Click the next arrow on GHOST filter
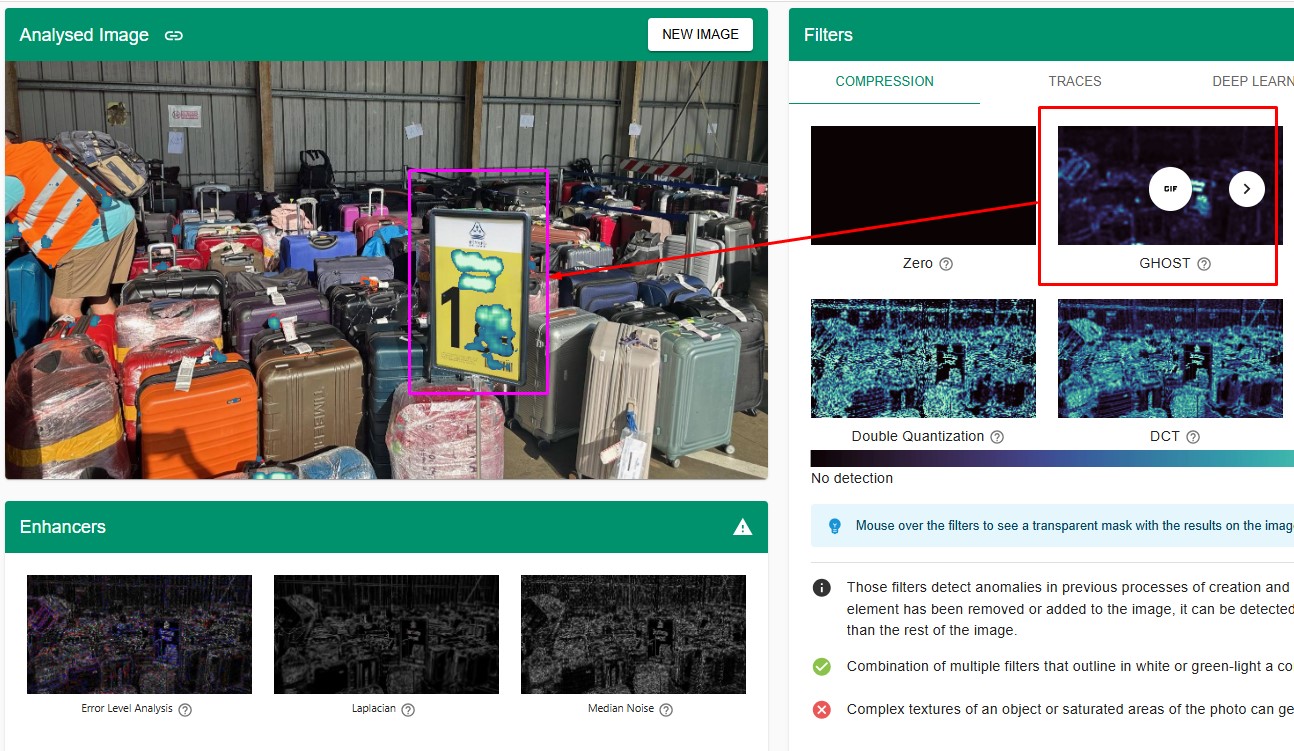Viewport: 1294px width, 751px height. tap(1246, 188)
